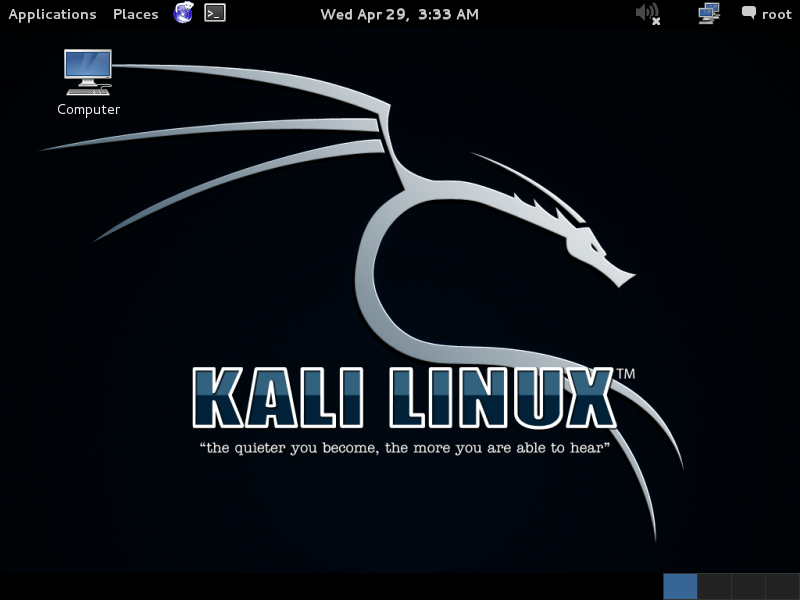This screenshot has height=600, width=800.
Task: Click the chat bubble status icon
Action: 749,13
